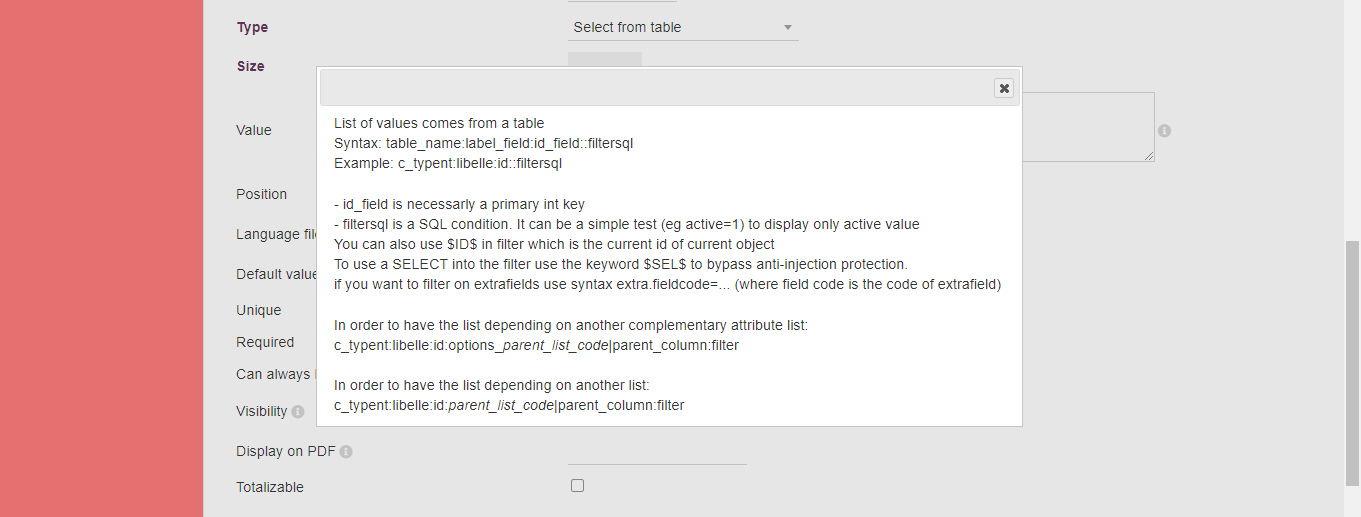1361x517 pixels.
Task: Click the Default value label
Action: pyautogui.click(x=276, y=274)
